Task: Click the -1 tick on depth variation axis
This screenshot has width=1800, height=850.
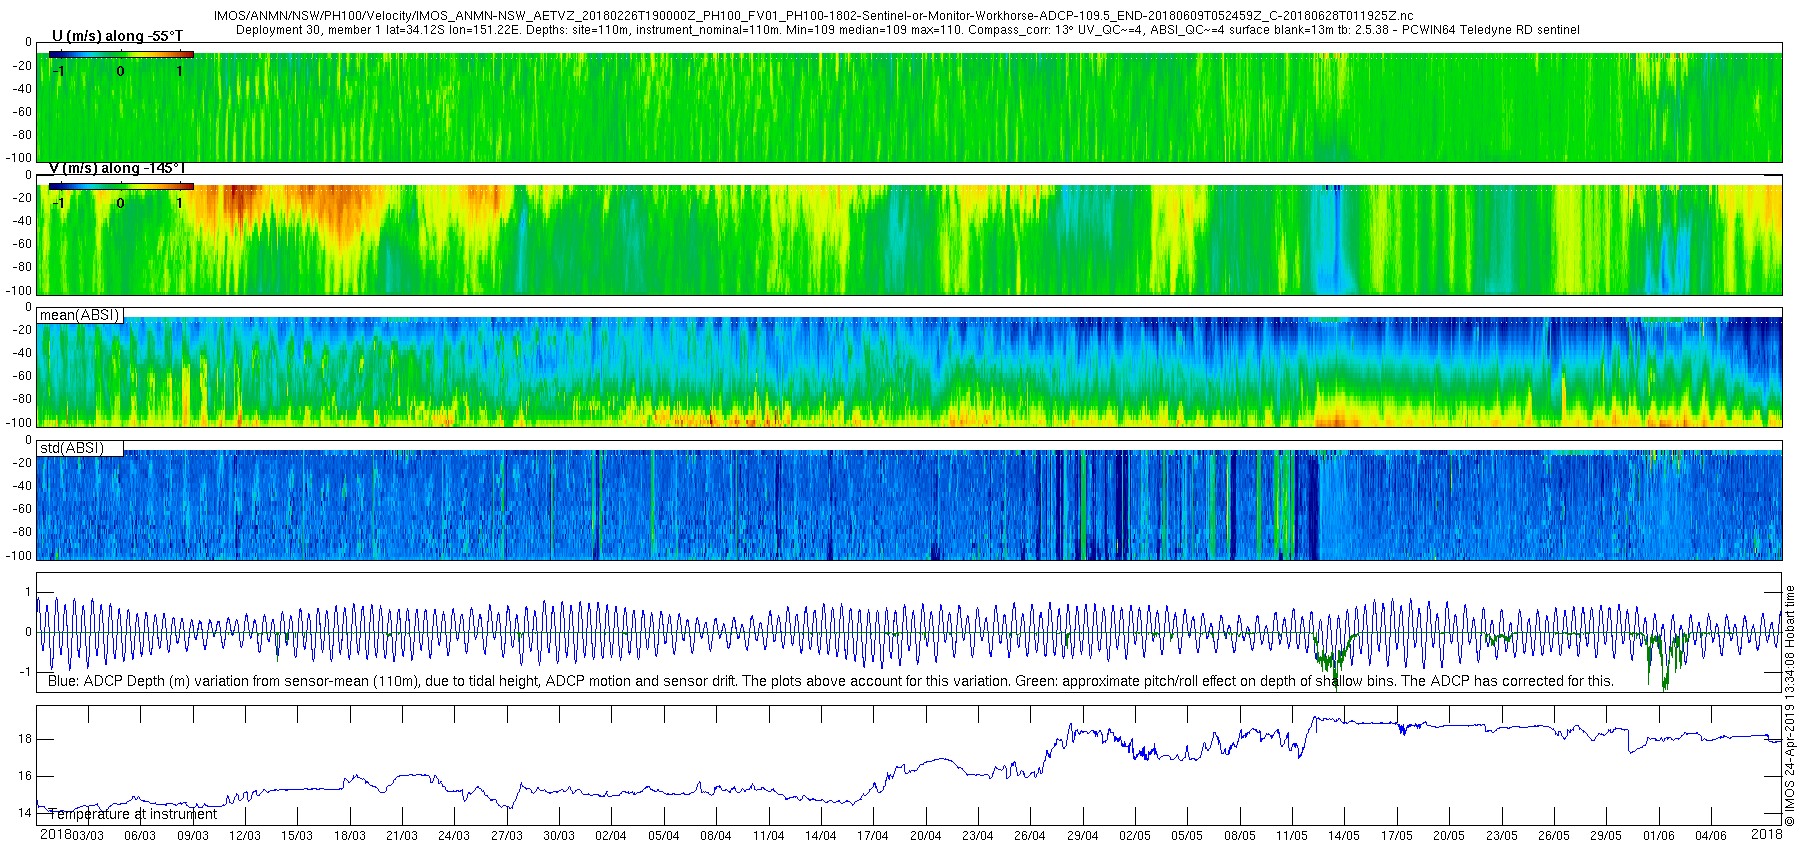Action: tap(27, 672)
